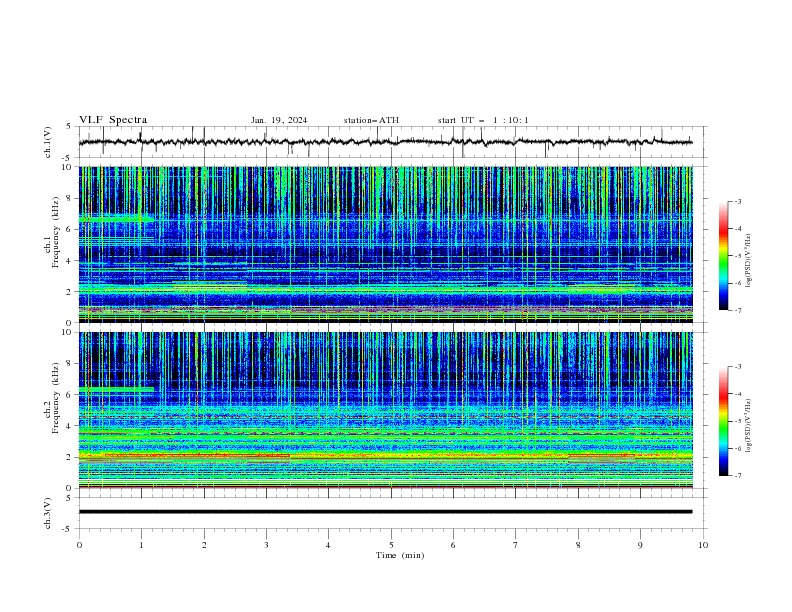Click time axis tick "9" at bottom
Screen dimensions: 792x612
click(x=640, y=545)
